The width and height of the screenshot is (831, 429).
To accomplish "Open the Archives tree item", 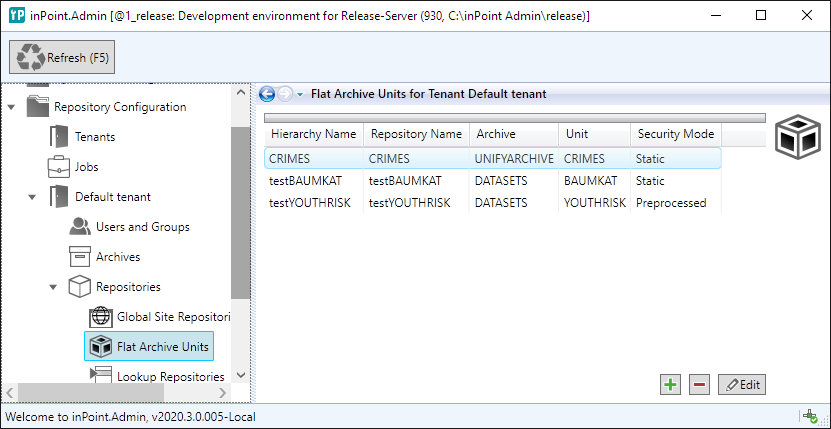I will (118, 257).
